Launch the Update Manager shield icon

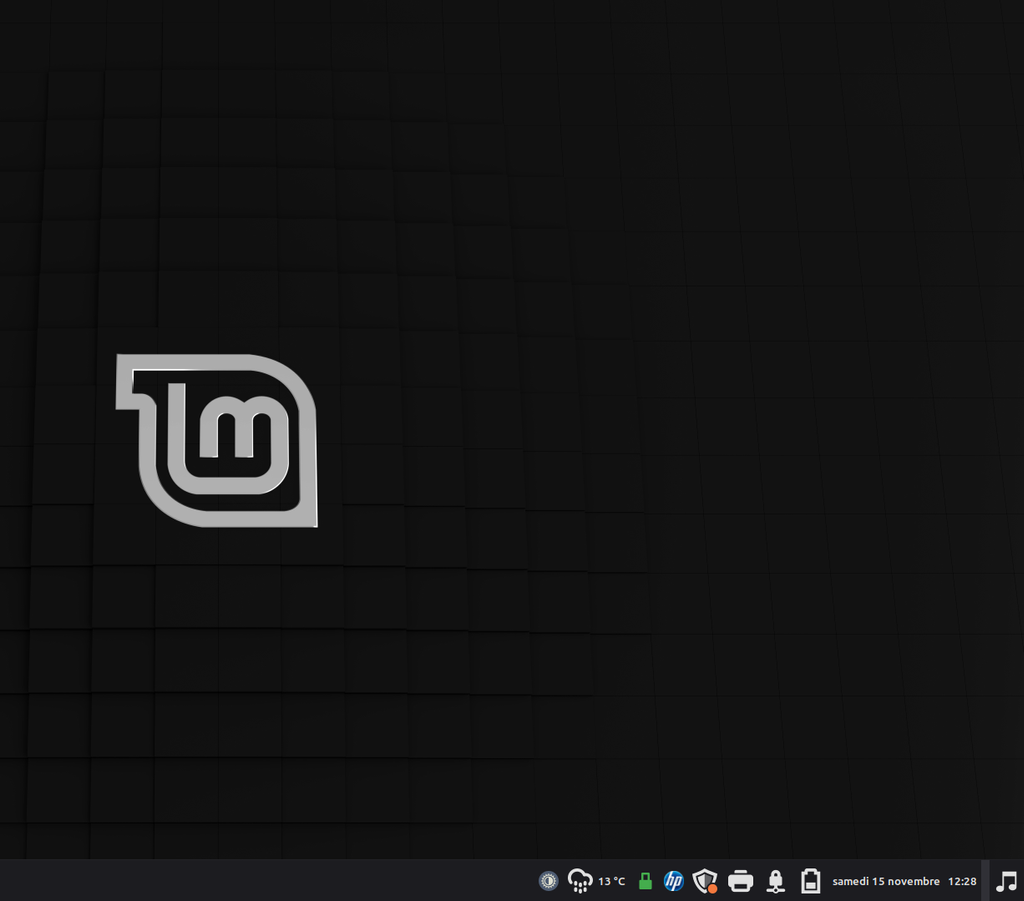pyautogui.click(x=705, y=881)
